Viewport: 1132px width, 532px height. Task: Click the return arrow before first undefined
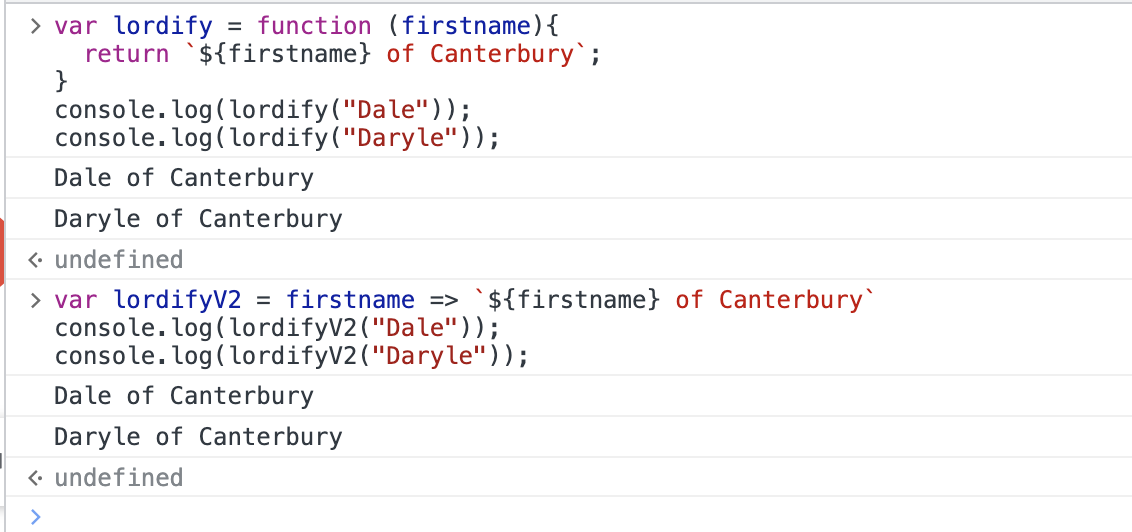coord(36,260)
